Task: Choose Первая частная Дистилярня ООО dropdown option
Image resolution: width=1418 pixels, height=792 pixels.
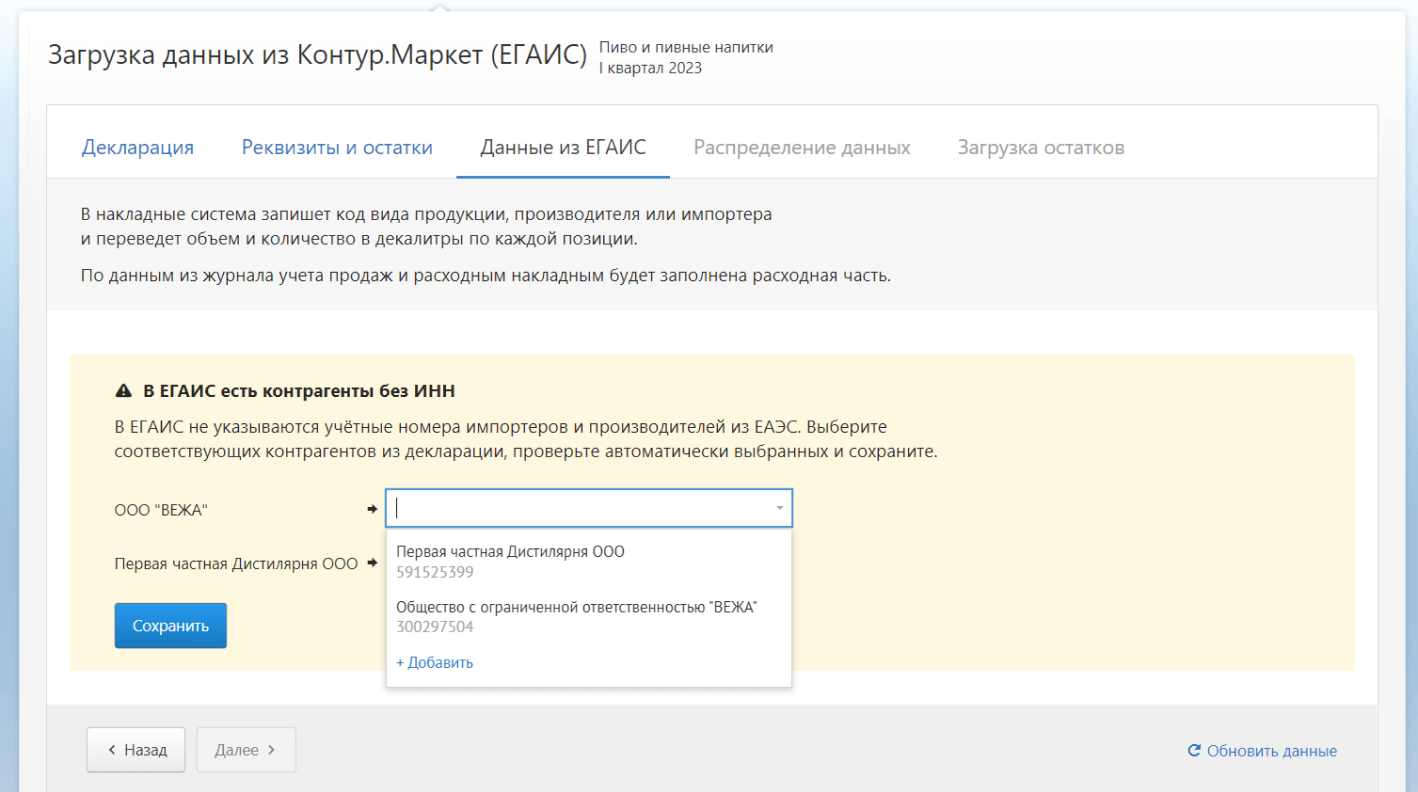Action: pyautogui.click(x=589, y=561)
